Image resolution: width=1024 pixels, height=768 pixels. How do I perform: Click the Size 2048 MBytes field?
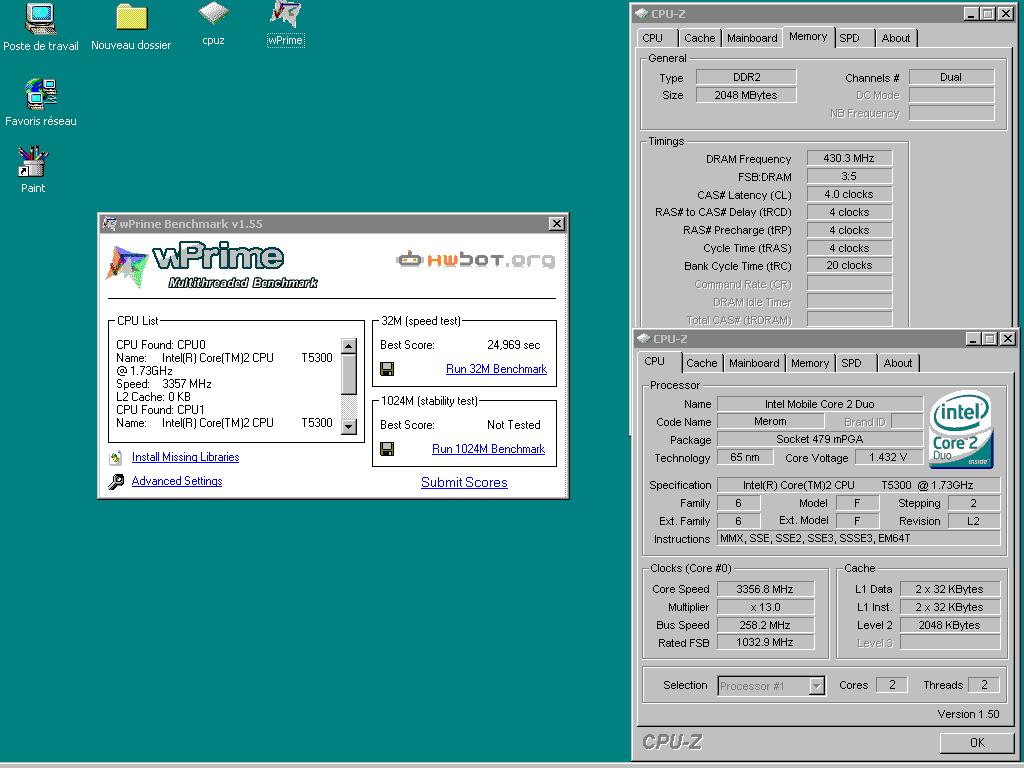click(746, 95)
